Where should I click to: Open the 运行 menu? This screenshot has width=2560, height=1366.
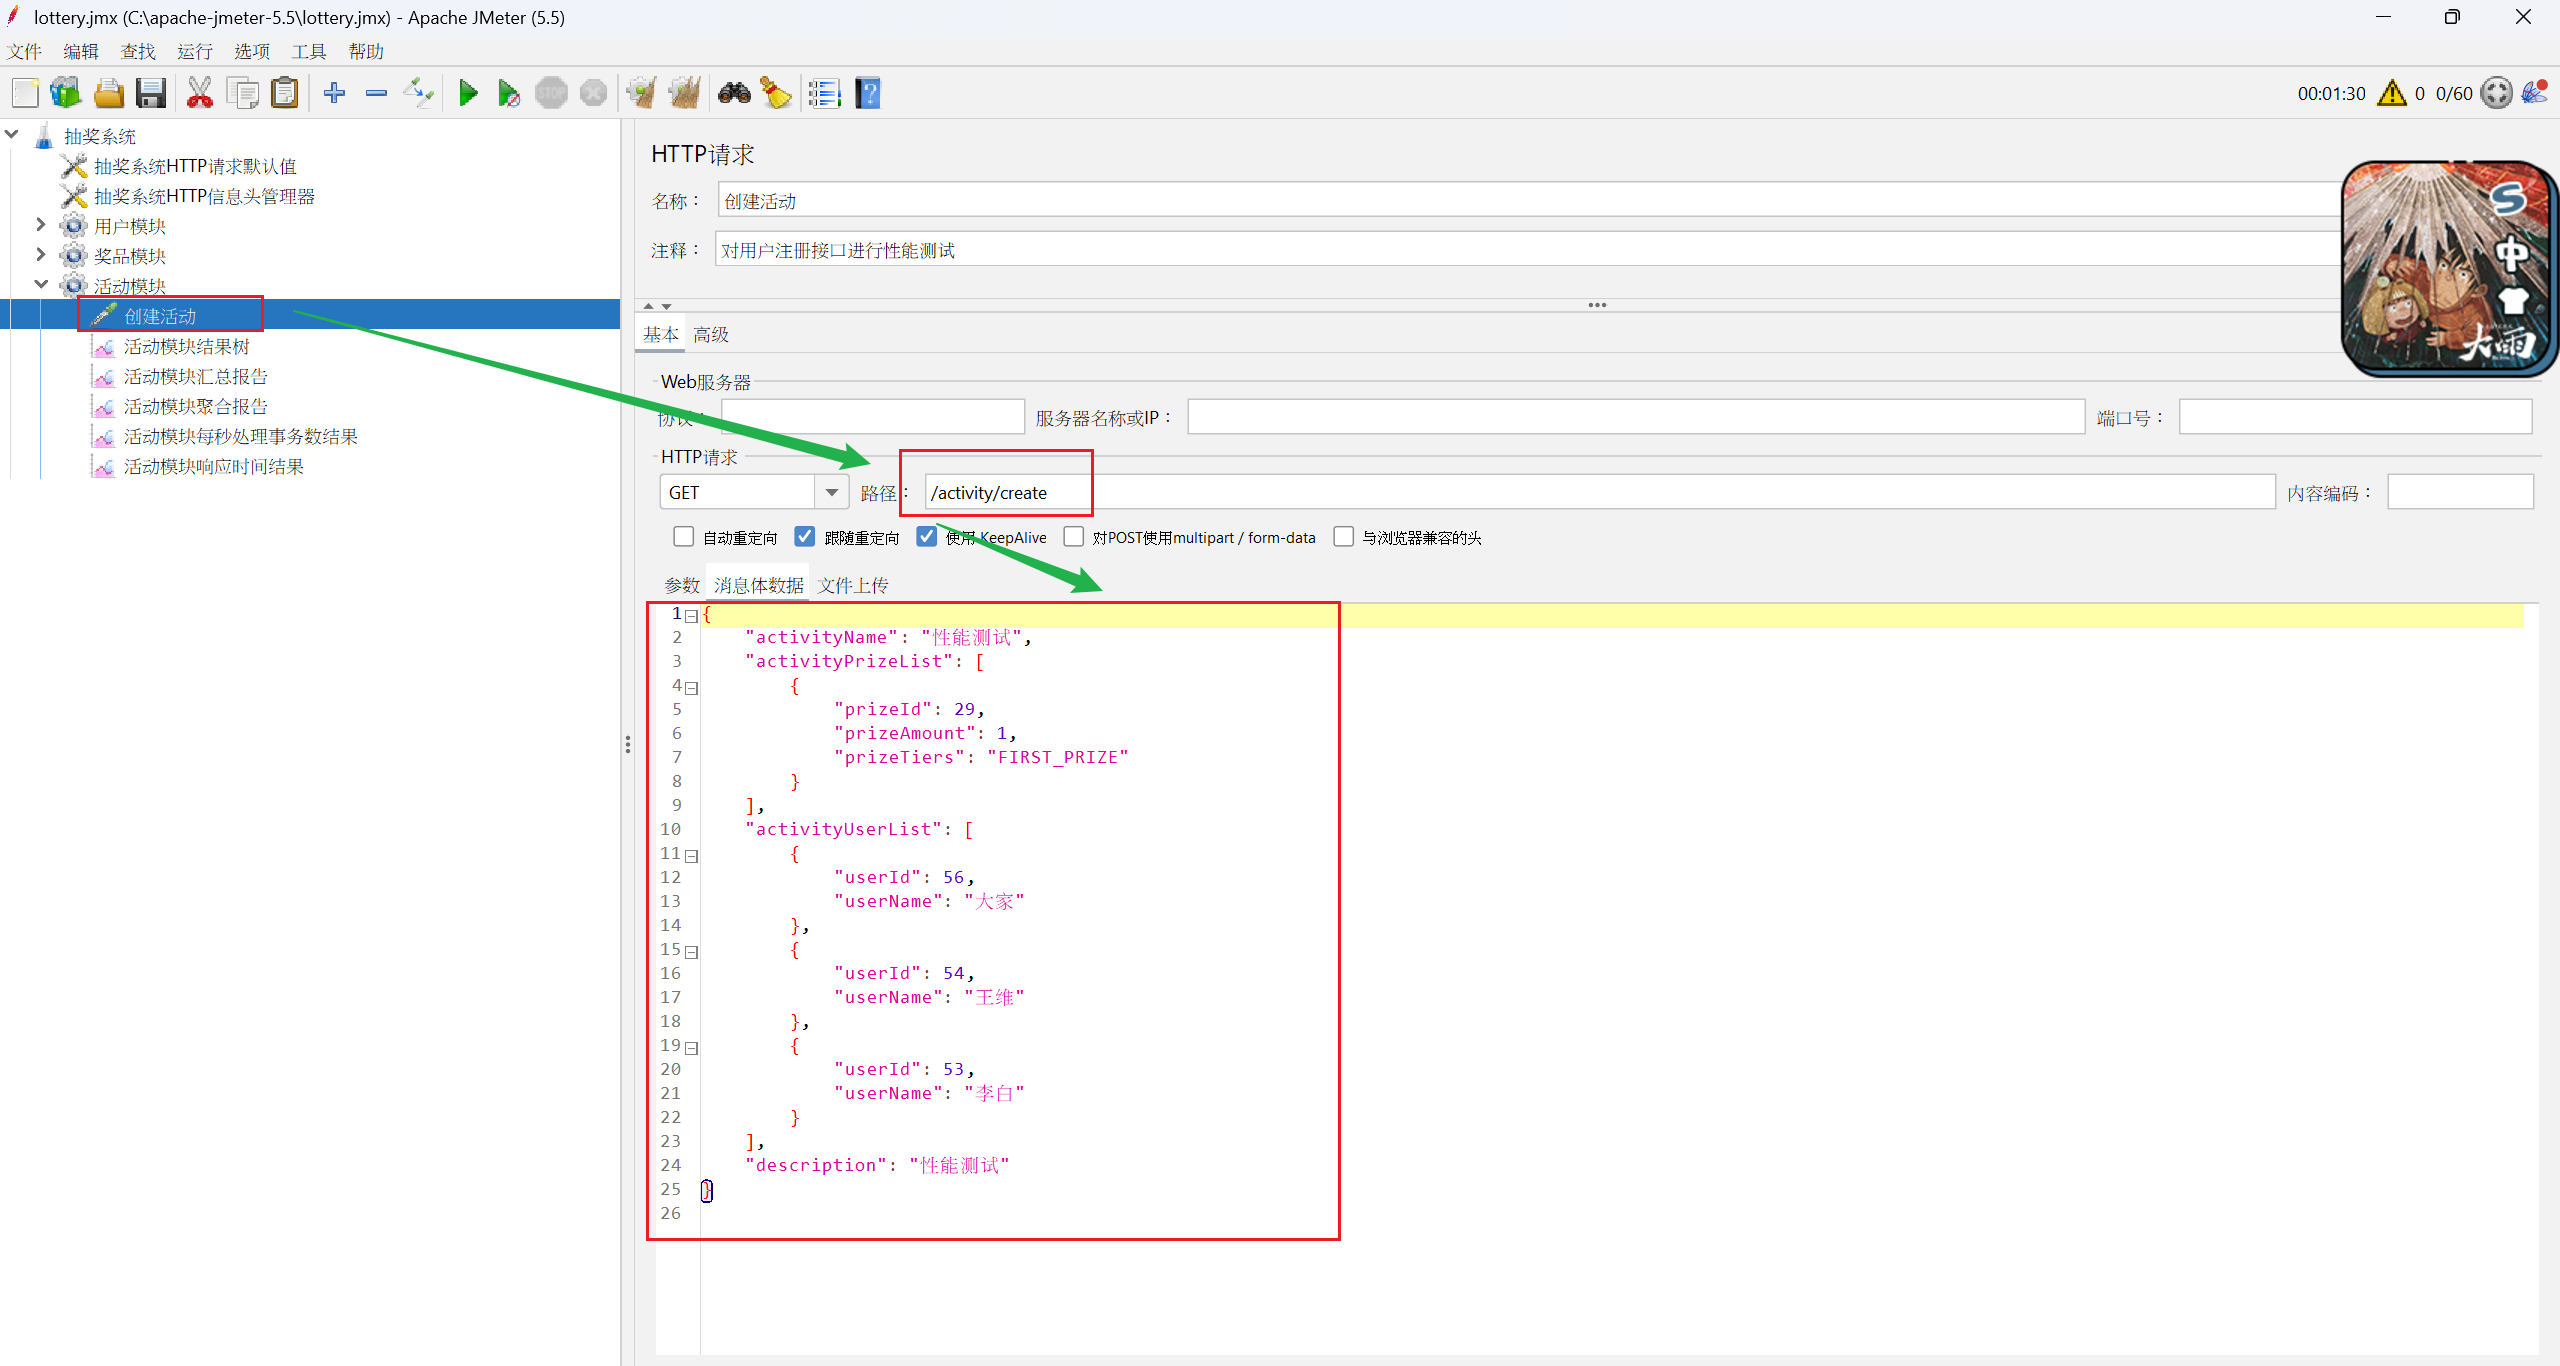pos(195,51)
